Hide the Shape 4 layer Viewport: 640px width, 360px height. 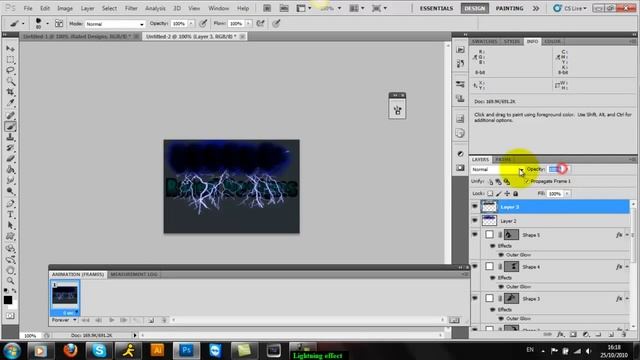coord(475,267)
